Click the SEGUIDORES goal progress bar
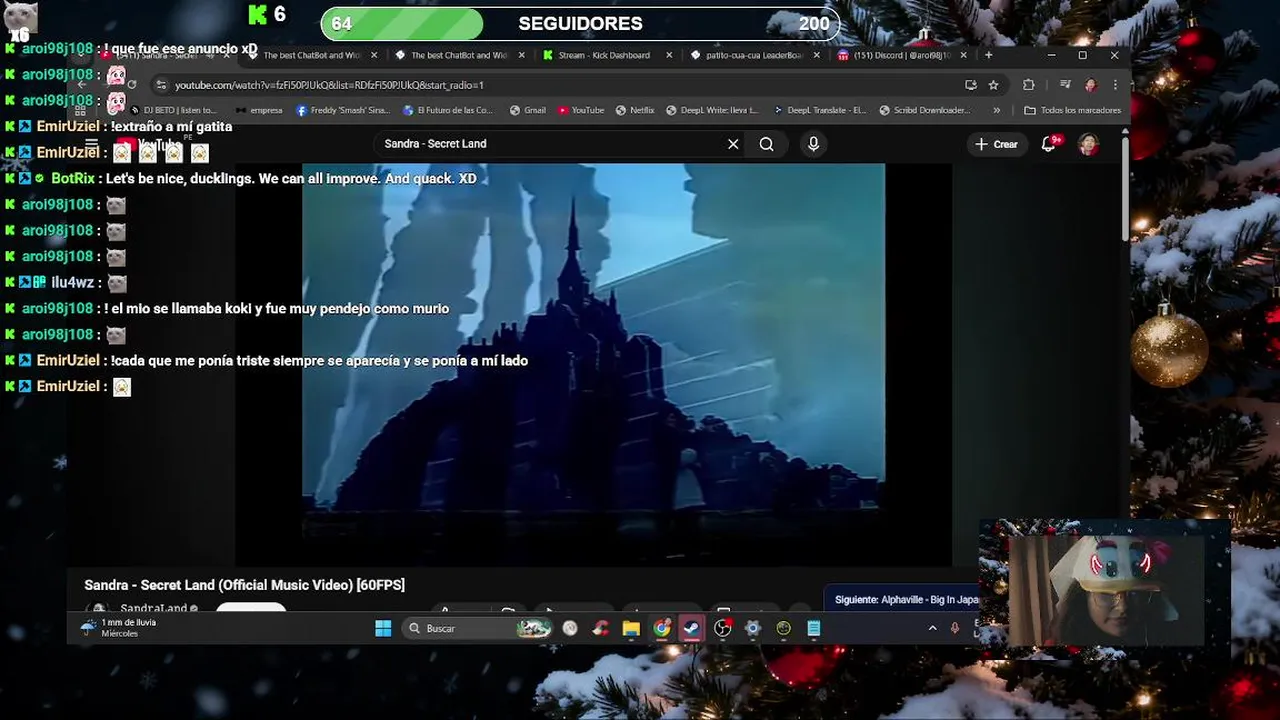The height and width of the screenshot is (720, 1280). (x=579, y=24)
